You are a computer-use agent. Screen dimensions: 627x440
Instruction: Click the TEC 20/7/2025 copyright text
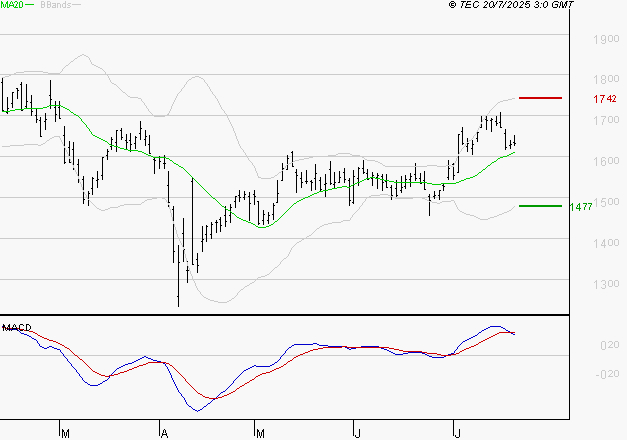tap(511, 5)
